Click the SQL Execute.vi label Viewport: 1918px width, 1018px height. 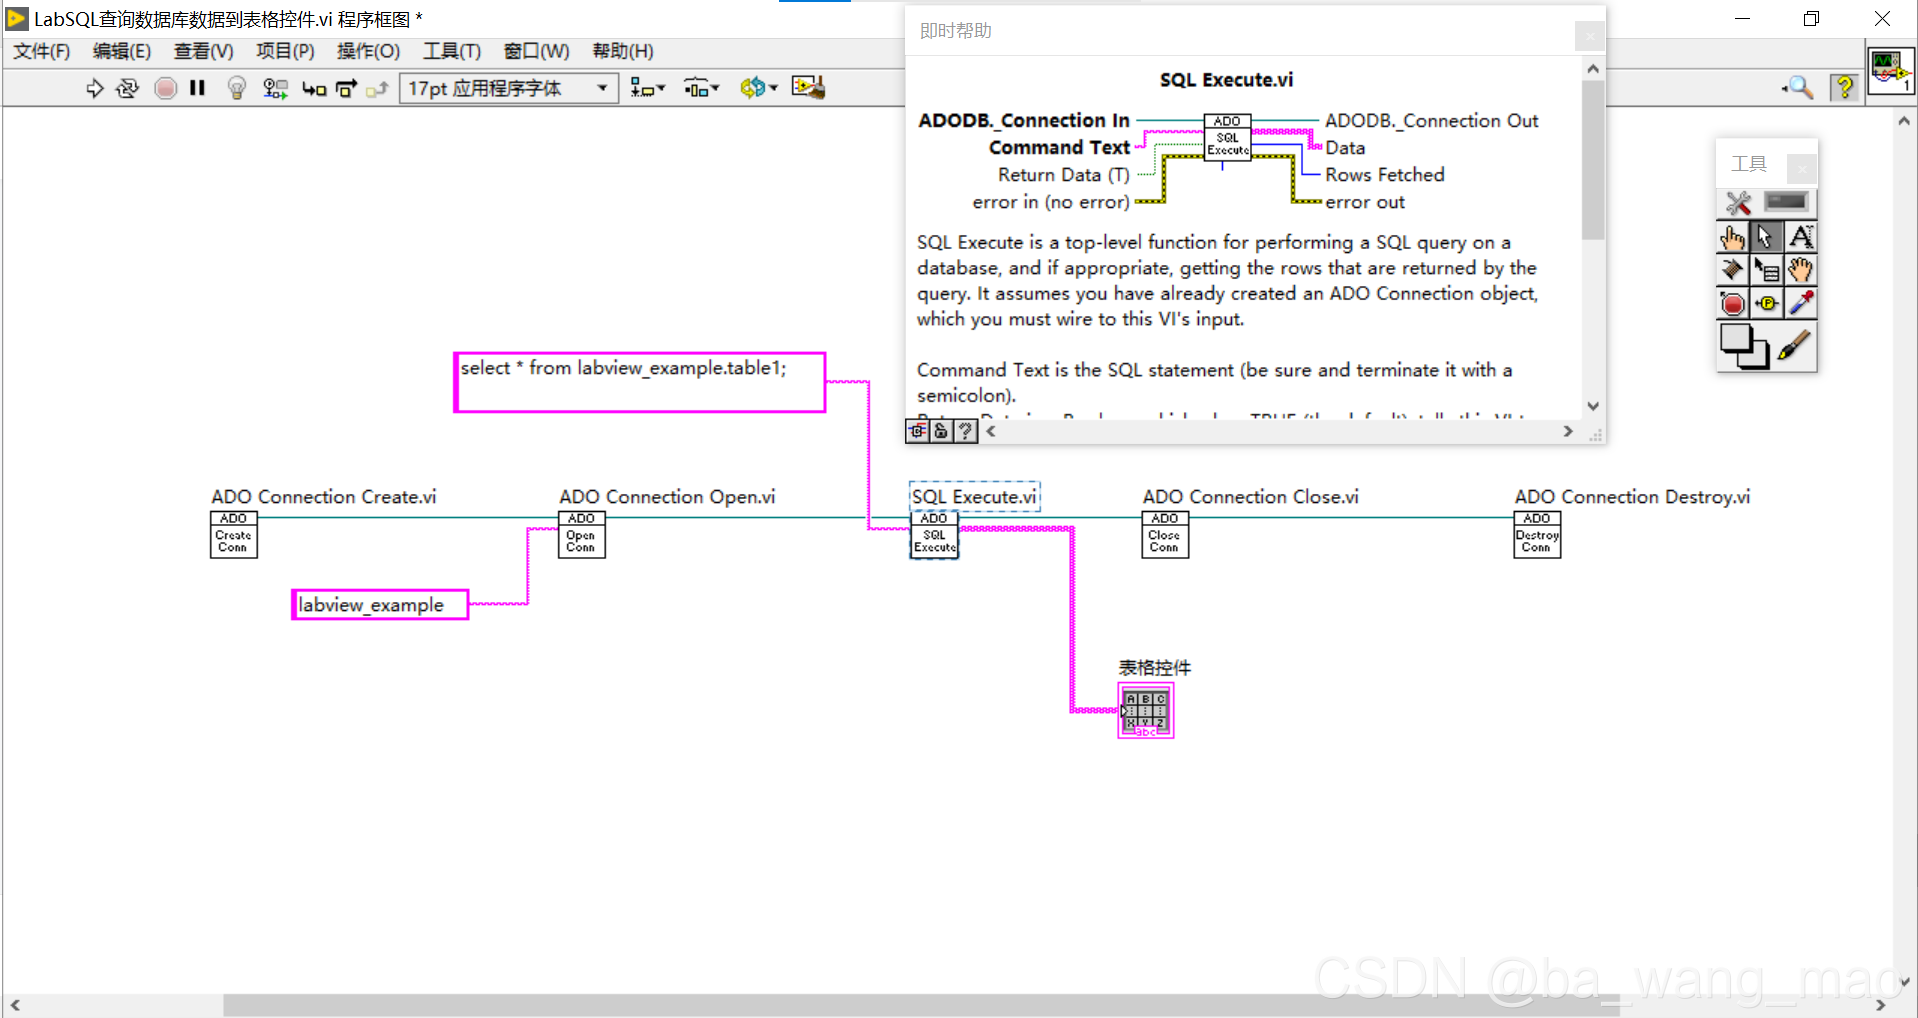(x=974, y=497)
